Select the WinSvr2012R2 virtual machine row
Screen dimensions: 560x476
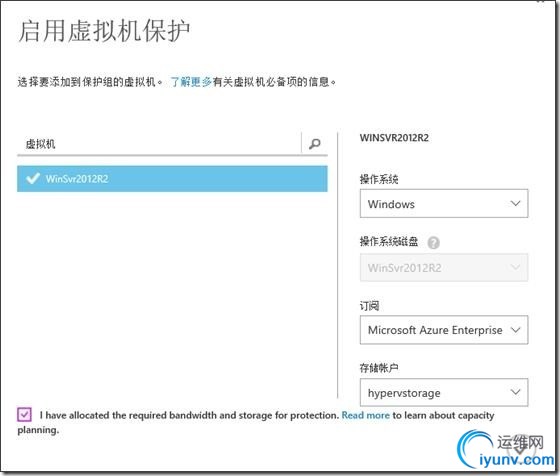point(172,179)
